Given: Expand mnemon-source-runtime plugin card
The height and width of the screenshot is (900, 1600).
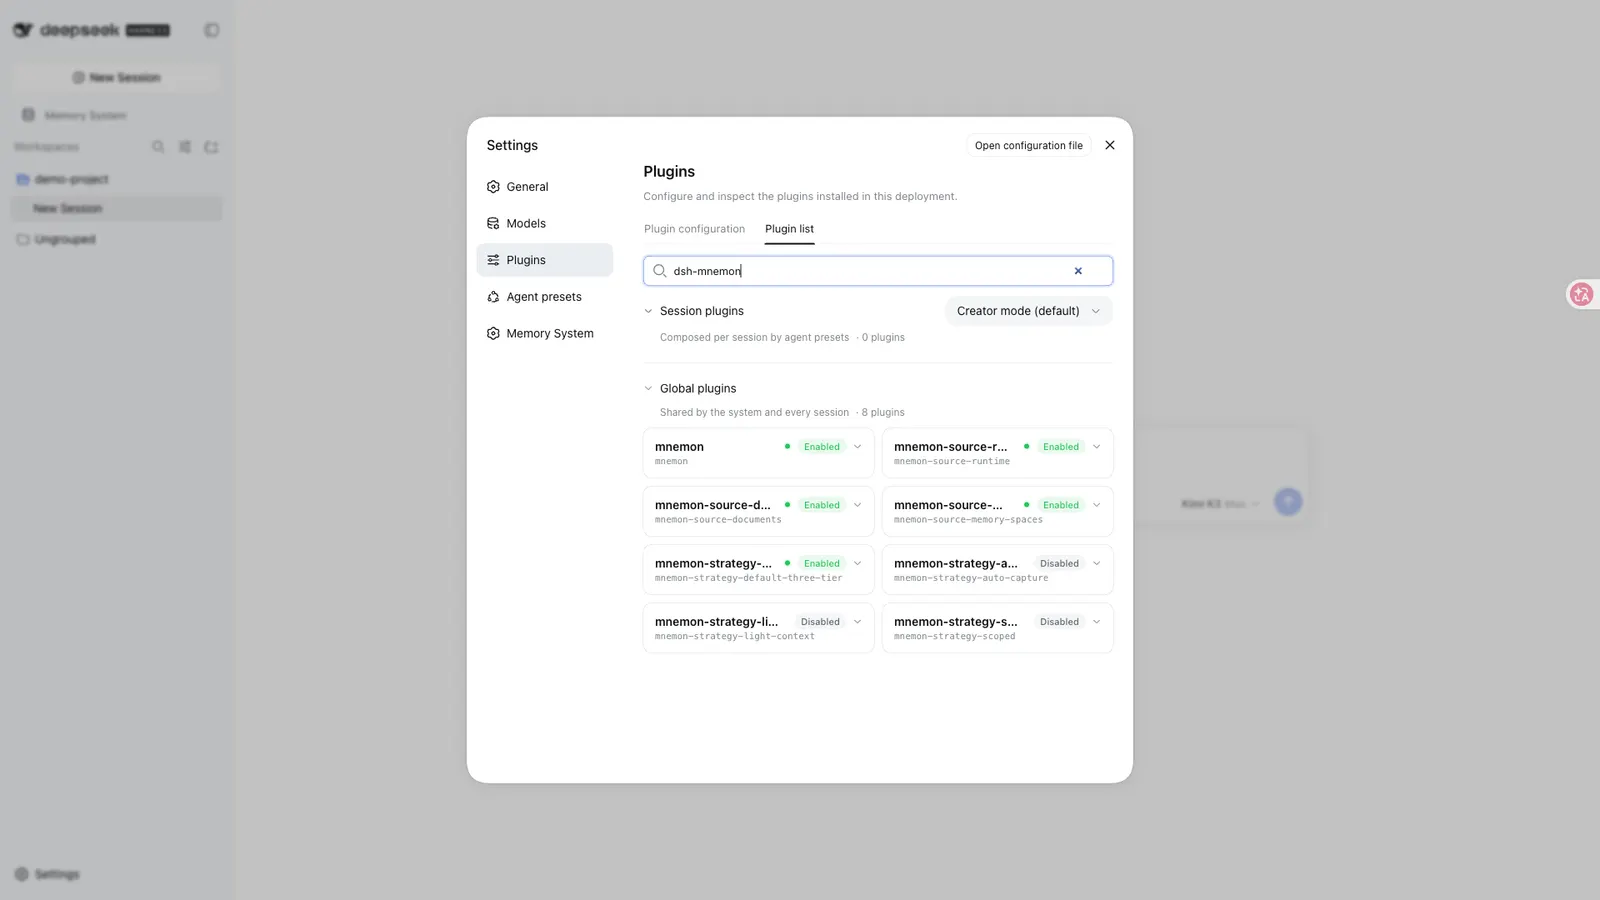Looking at the screenshot, I should pos(1096,447).
